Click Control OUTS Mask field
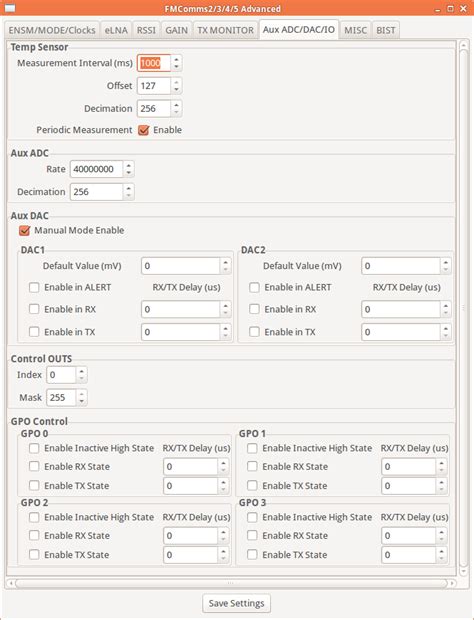474x620 pixels. 61,397
